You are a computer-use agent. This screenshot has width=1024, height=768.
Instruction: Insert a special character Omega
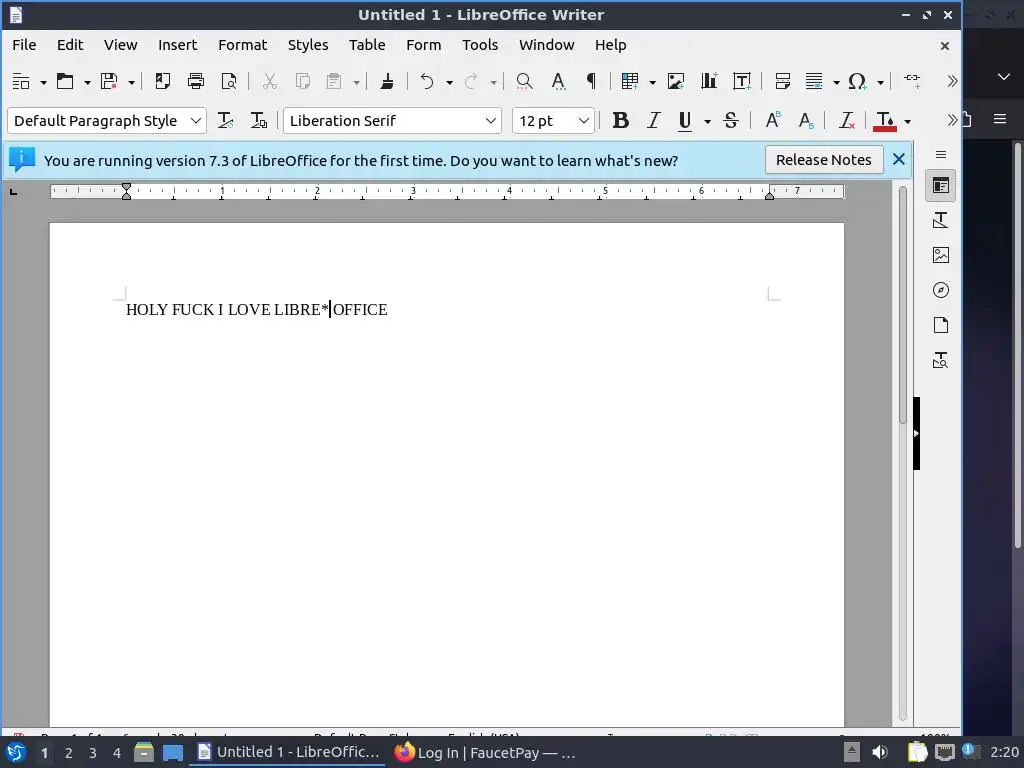pyautogui.click(x=857, y=81)
